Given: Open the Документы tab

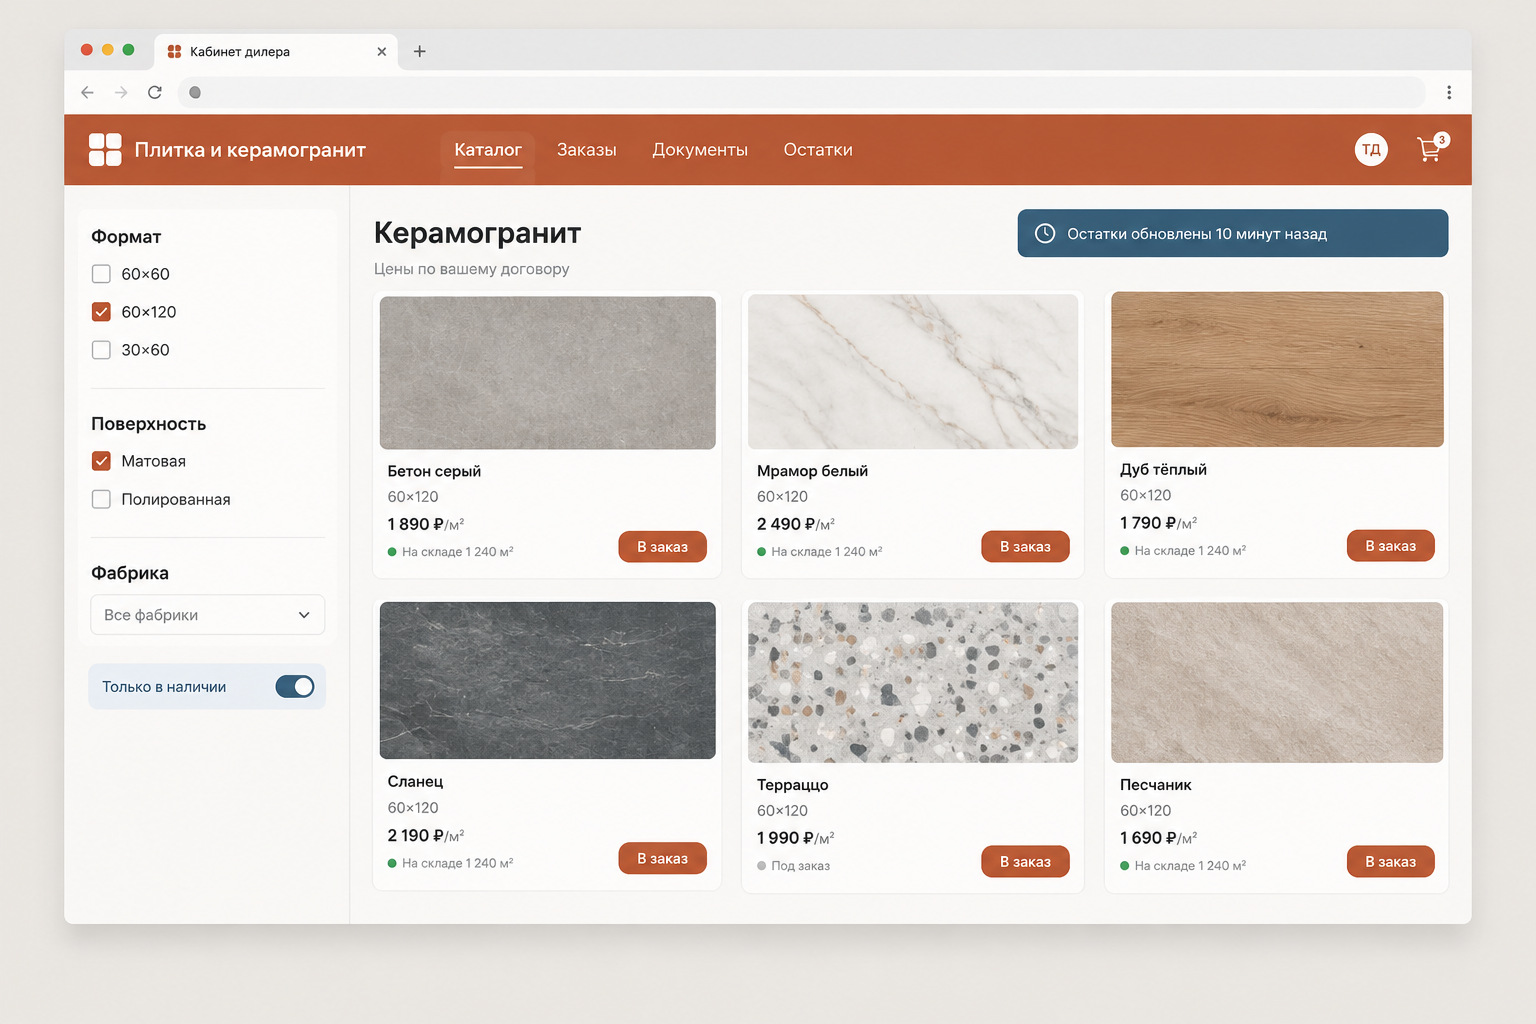Looking at the screenshot, I should tap(700, 150).
